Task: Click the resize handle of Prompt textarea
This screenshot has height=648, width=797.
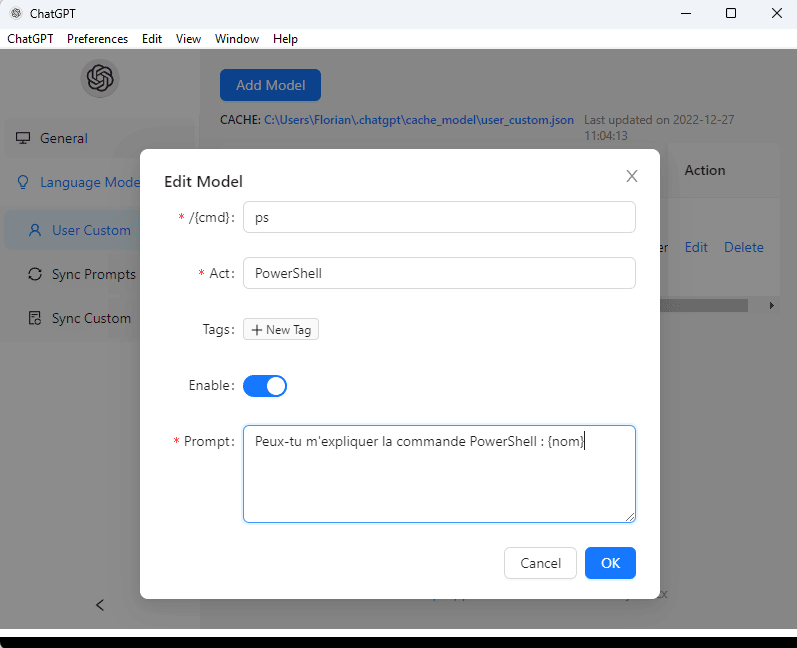Action: (x=630, y=517)
